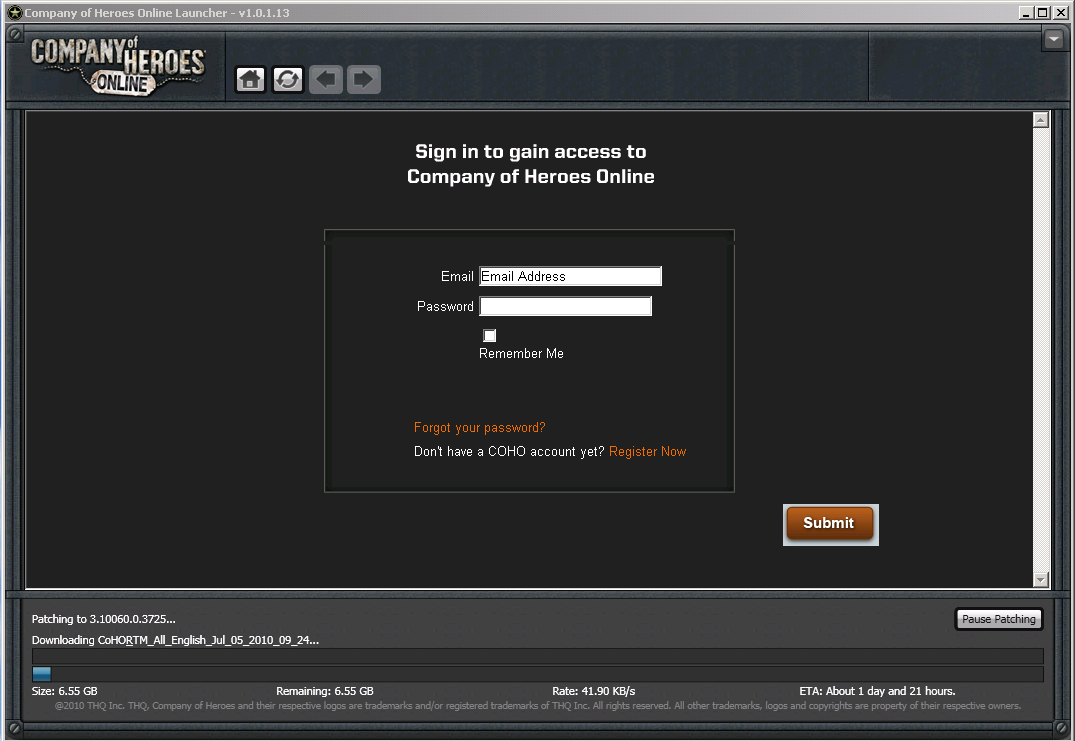
Task: Minimize the launcher window
Action: point(1026,12)
